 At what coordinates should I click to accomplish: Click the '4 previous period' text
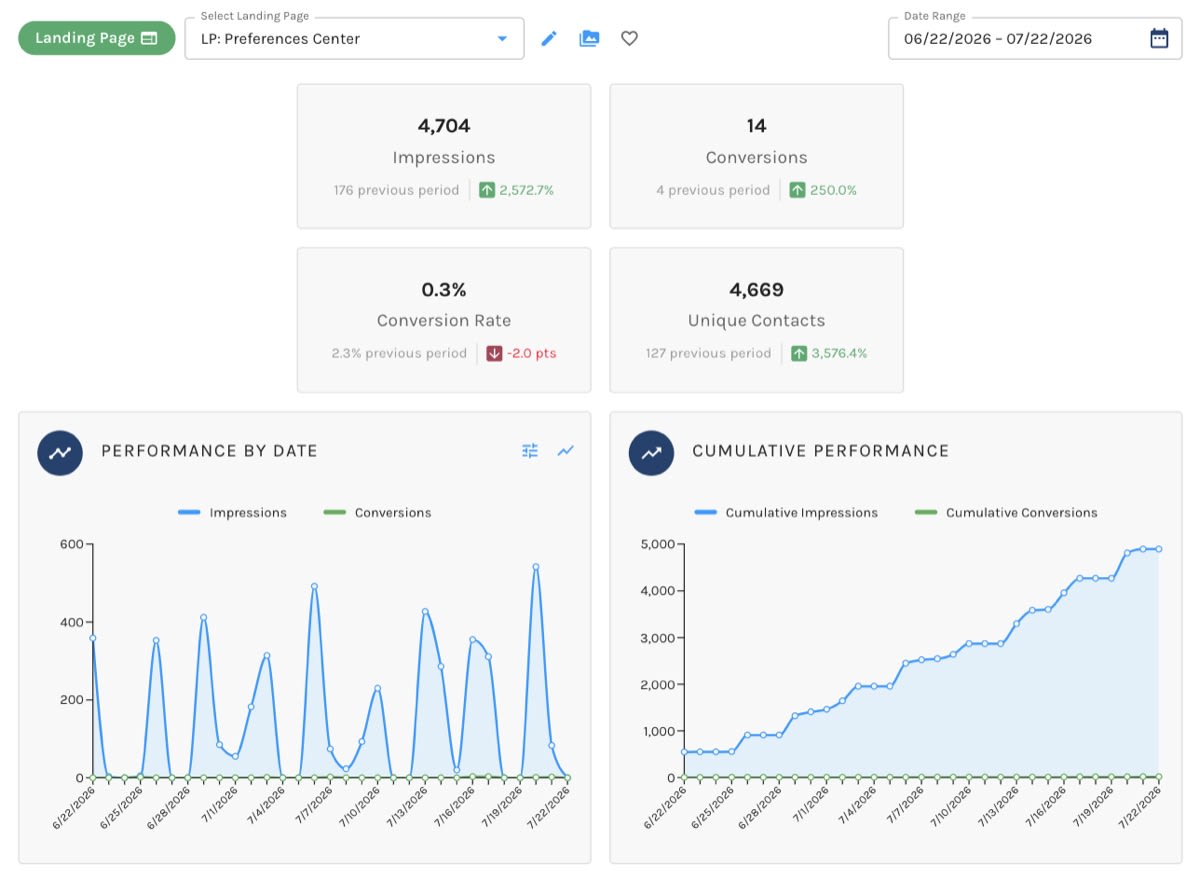pyautogui.click(x=713, y=190)
